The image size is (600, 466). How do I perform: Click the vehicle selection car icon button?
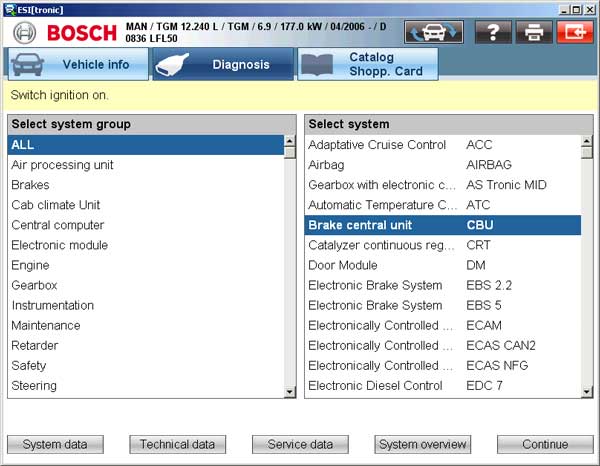click(433, 32)
